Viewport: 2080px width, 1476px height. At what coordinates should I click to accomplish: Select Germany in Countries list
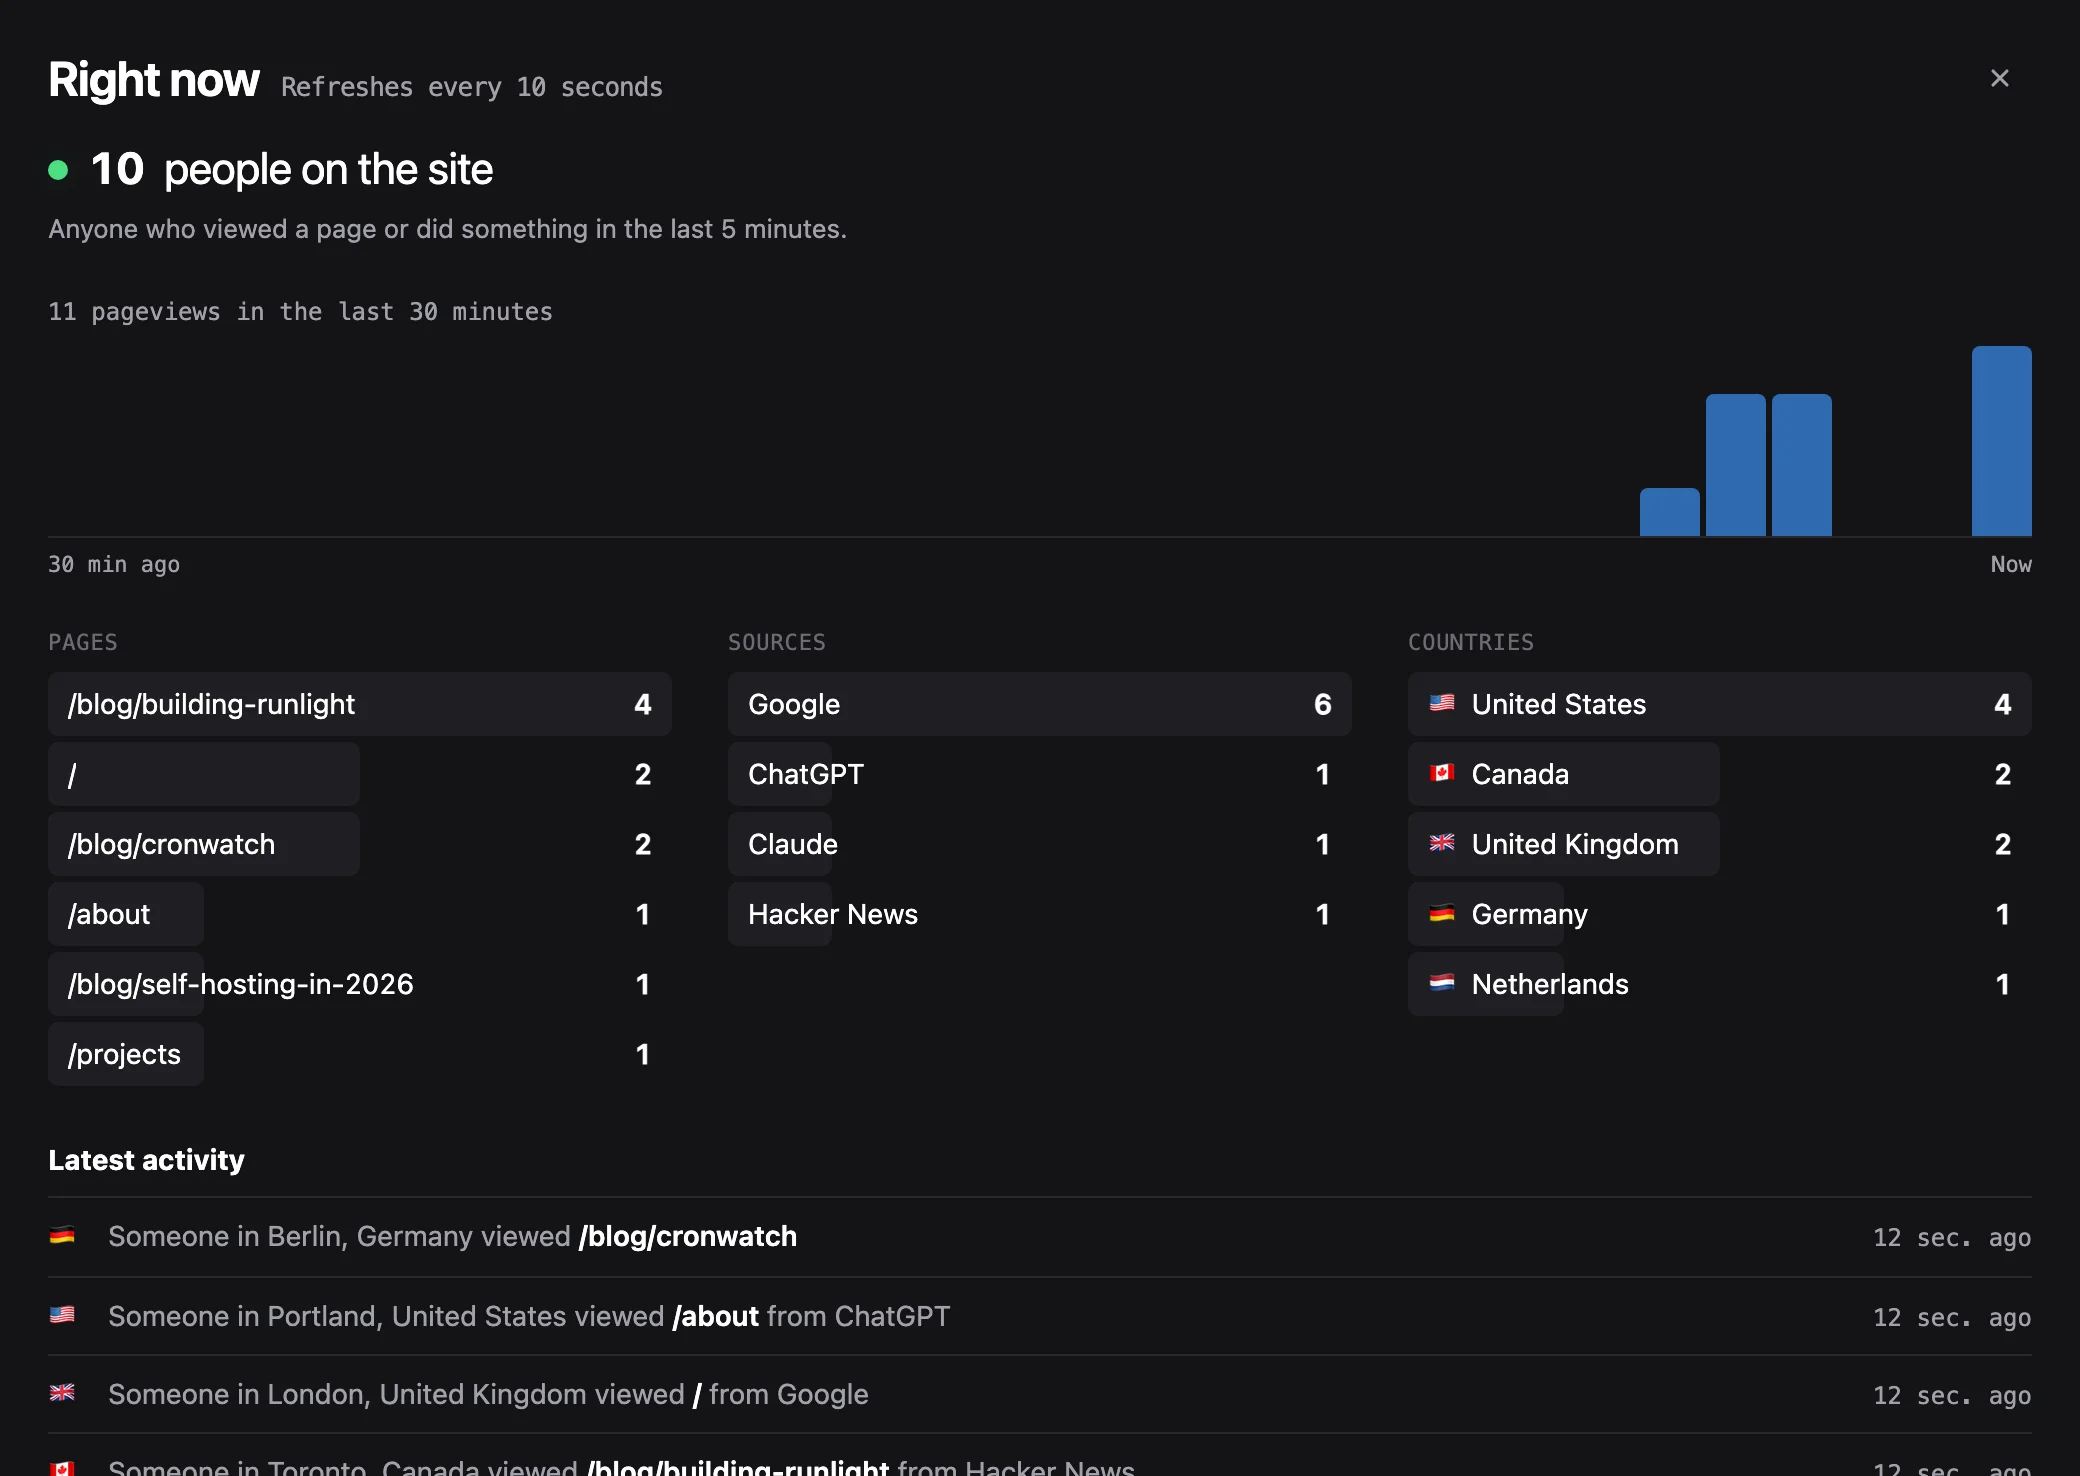coord(1720,914)
